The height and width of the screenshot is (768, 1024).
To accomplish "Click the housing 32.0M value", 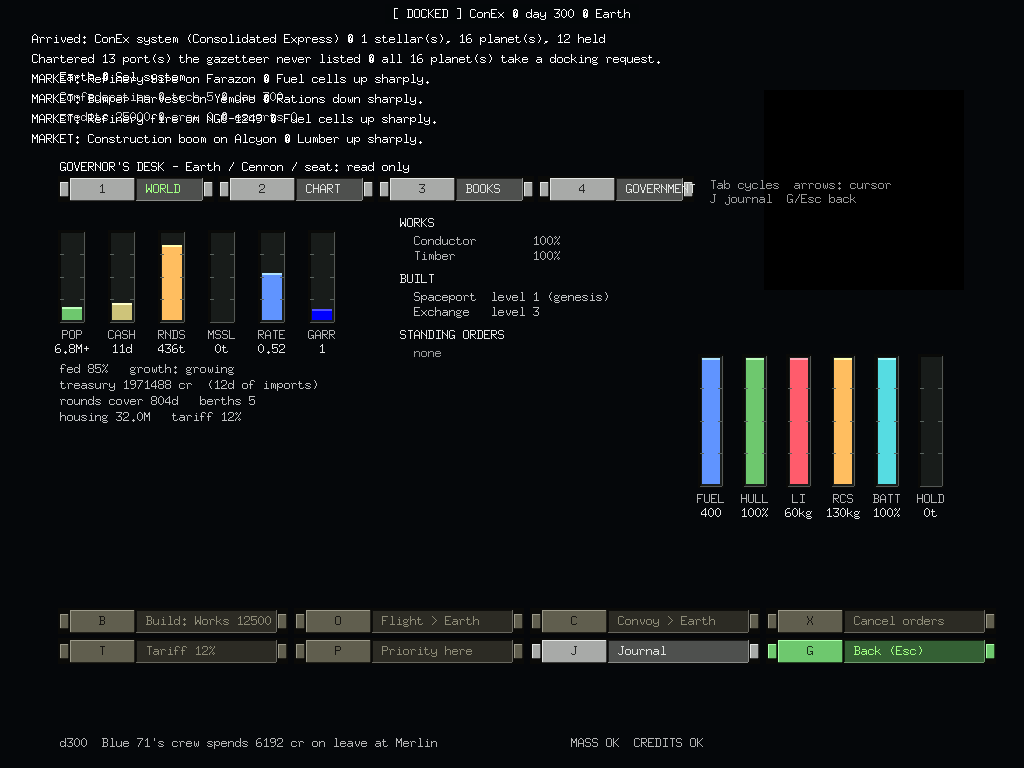I will coord(104,417).
